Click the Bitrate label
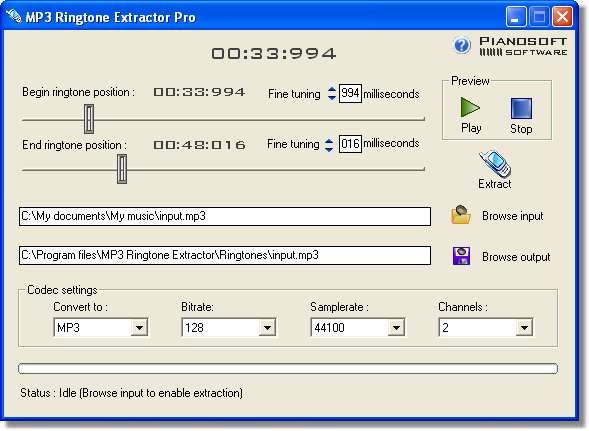589x431 pixels. 197,307
